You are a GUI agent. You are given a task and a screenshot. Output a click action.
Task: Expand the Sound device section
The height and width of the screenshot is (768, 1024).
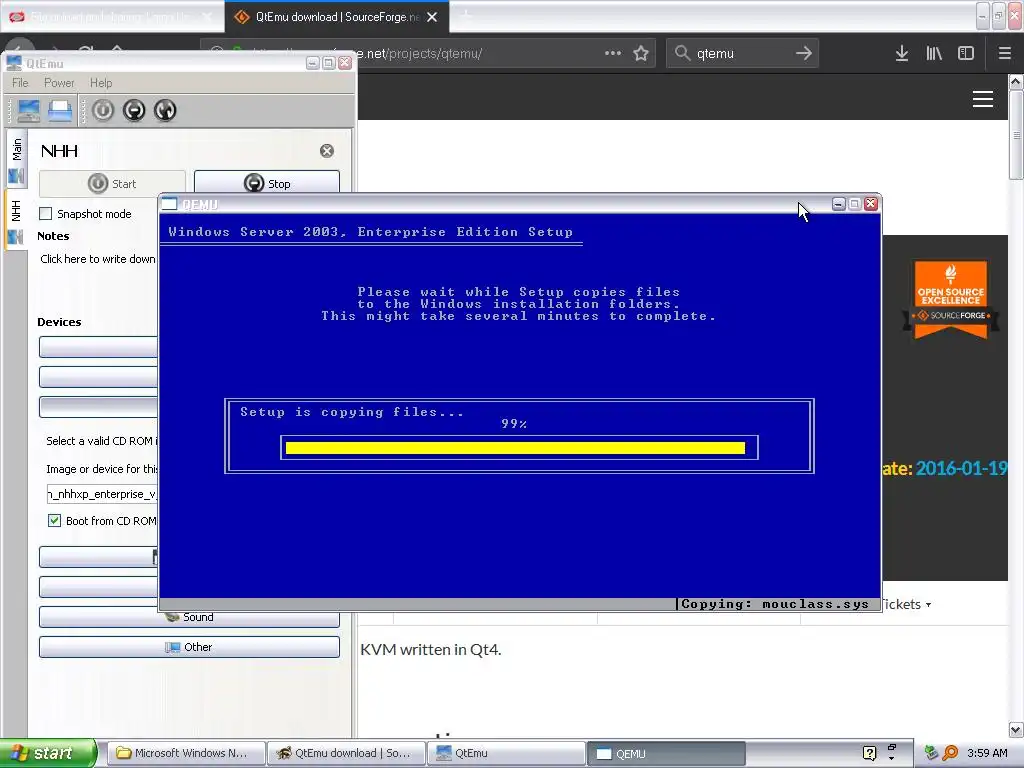[189, 616]
